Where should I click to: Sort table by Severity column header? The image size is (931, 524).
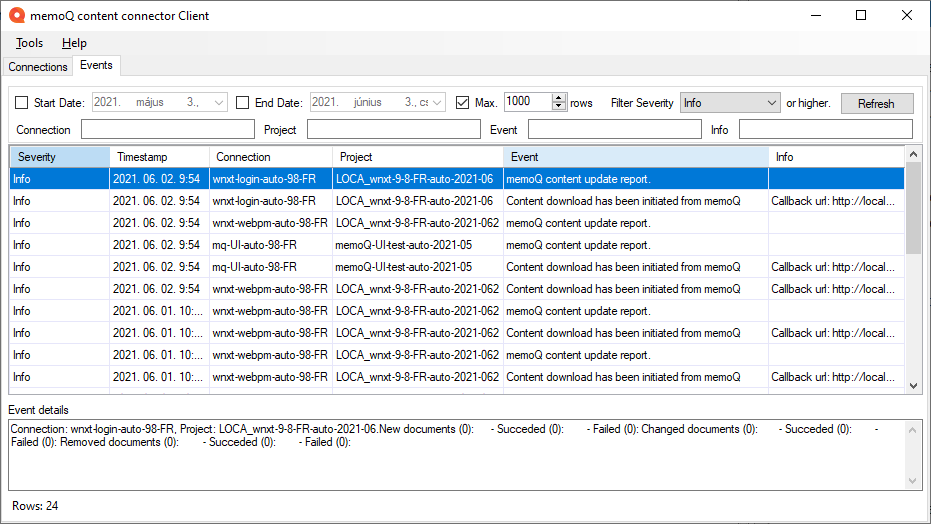click(x=59, y=157)
